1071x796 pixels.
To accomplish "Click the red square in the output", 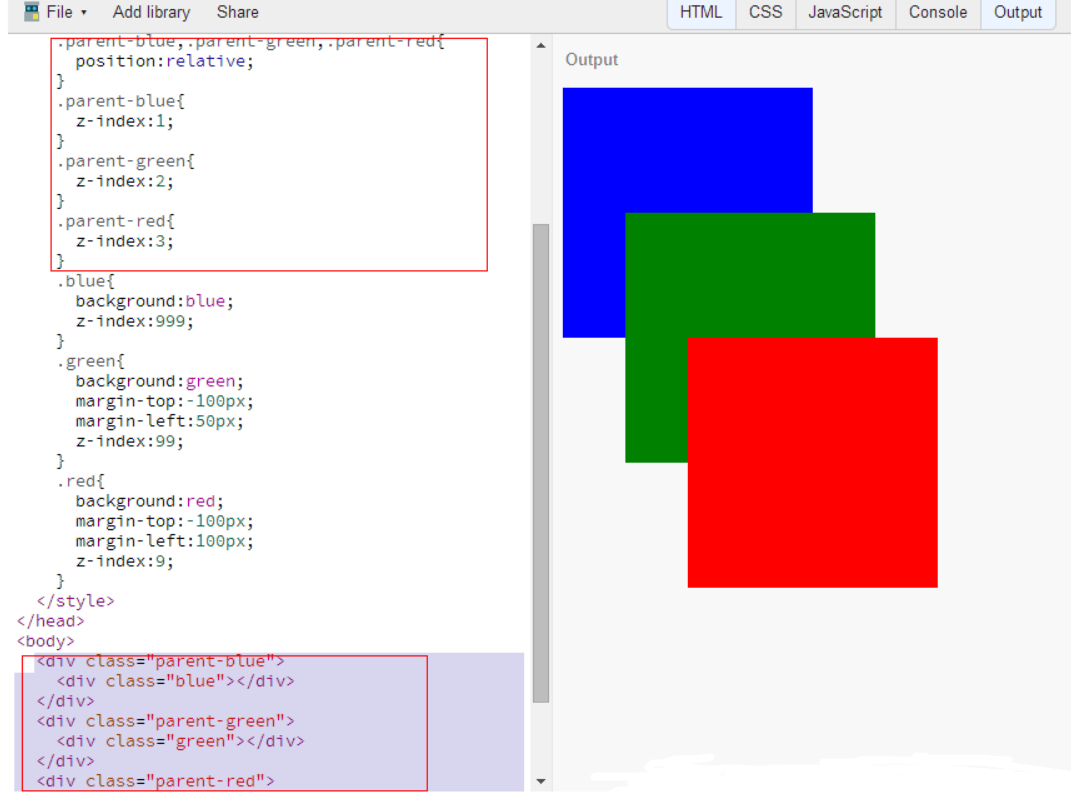I will (x=812, y=463).
